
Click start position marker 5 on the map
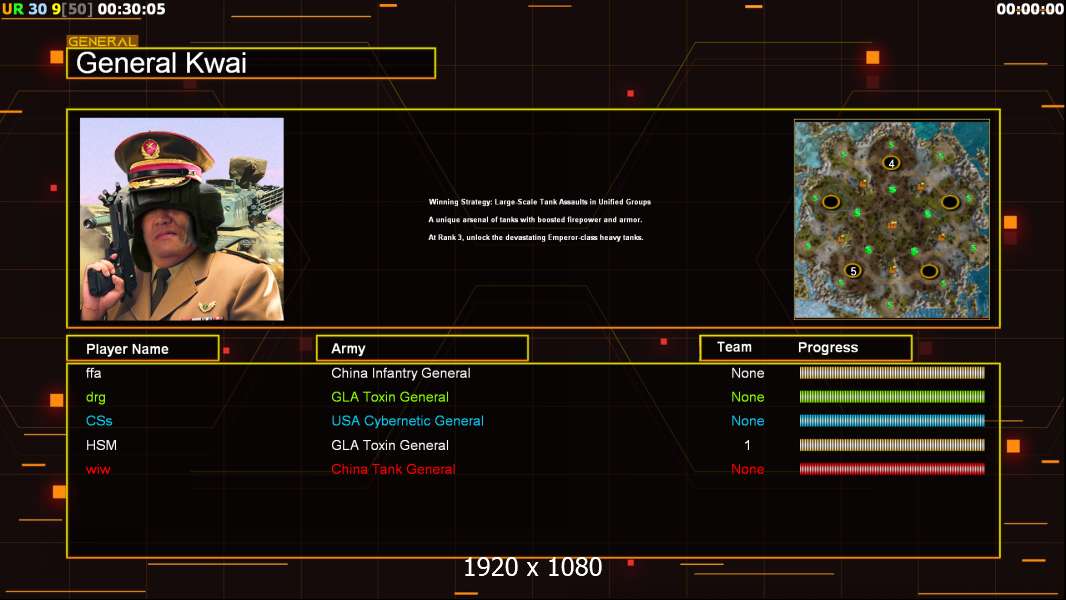click(853, 270)
